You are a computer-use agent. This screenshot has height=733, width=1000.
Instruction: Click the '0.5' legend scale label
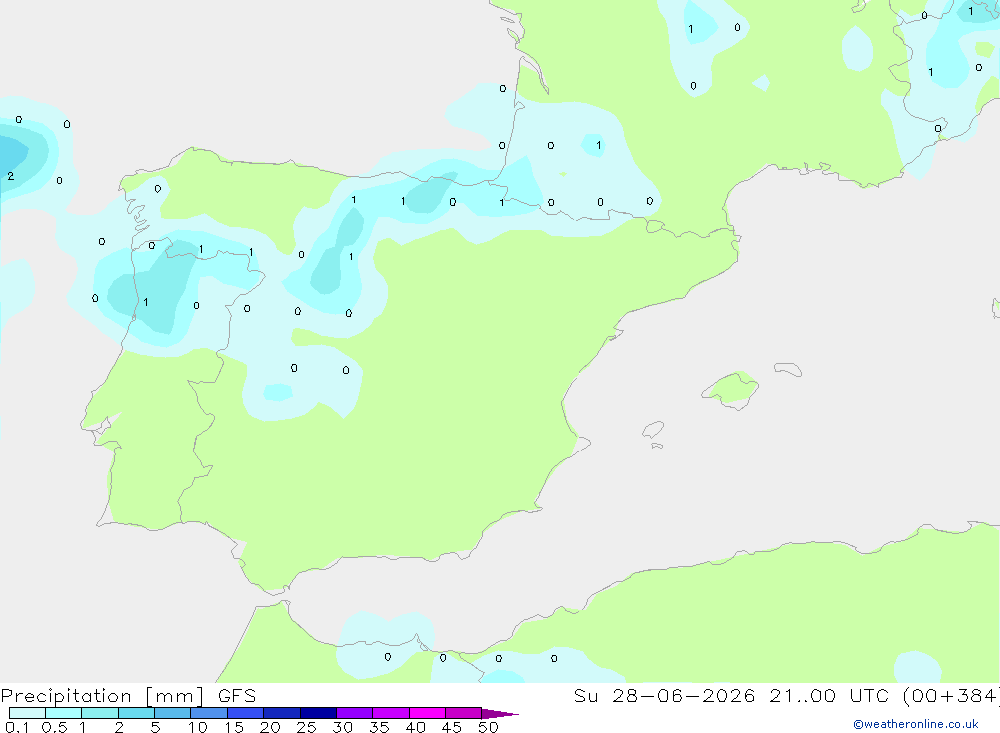click(54, 727)
